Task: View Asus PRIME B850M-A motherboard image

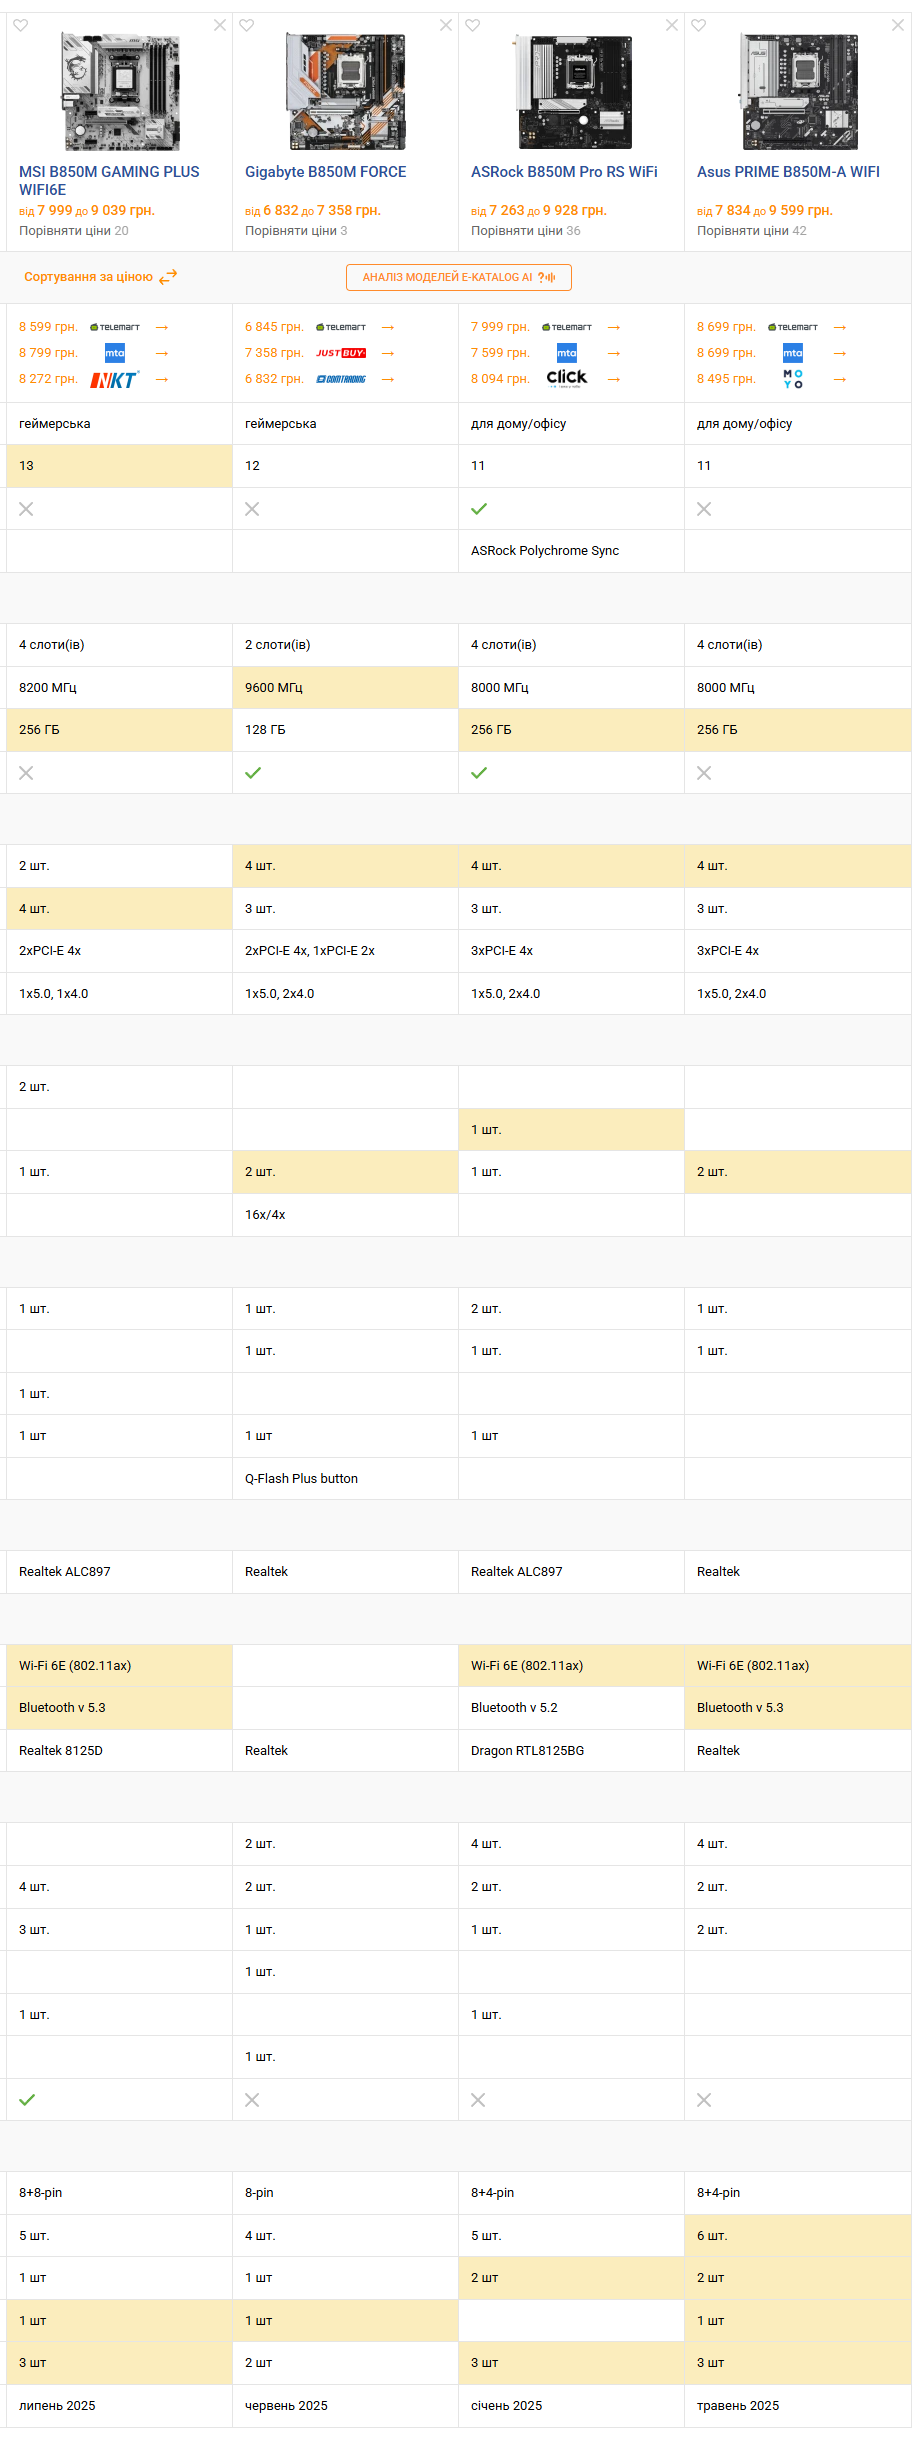Action: [x=798, y=91]
